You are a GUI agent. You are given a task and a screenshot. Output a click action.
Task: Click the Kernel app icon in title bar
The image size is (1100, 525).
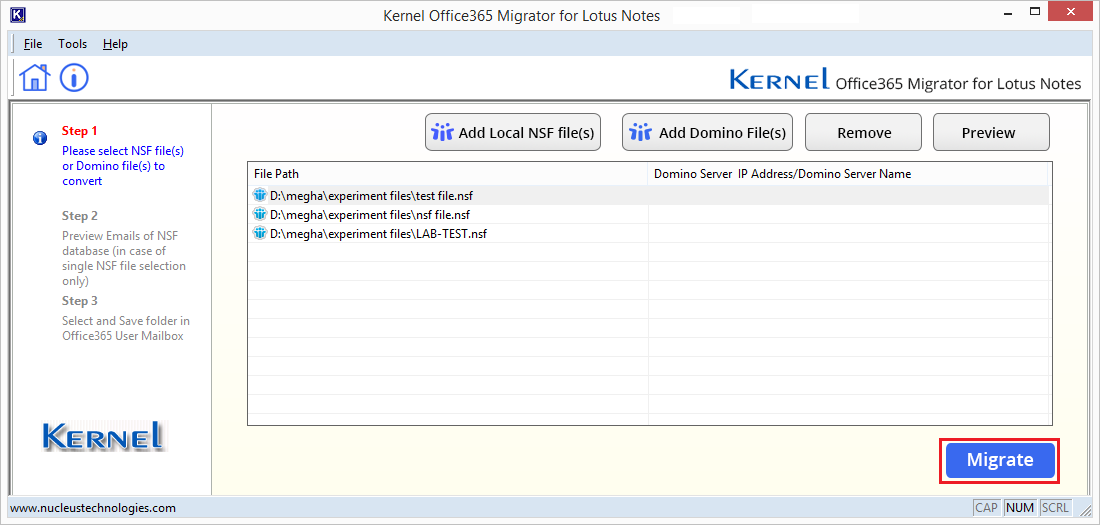point(19,15)
